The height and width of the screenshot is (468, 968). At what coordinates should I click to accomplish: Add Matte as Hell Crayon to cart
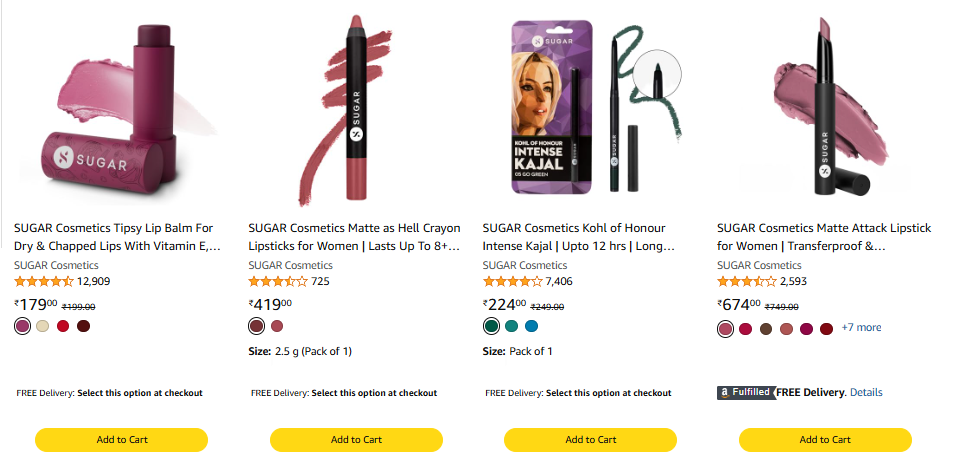pyautogui.click(x=356, y=439)
